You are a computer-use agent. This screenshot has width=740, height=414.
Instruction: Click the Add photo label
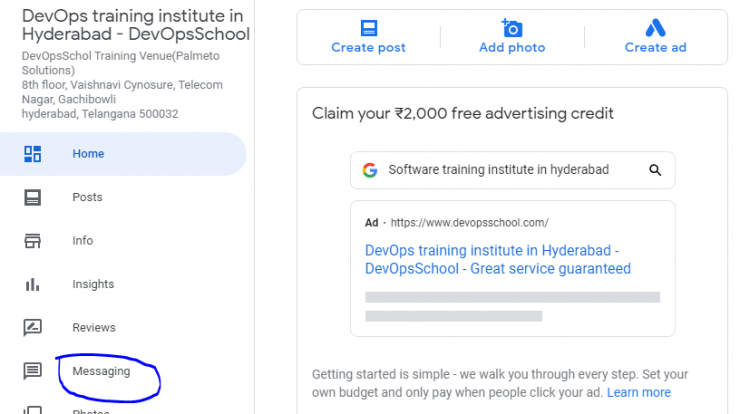512,47
